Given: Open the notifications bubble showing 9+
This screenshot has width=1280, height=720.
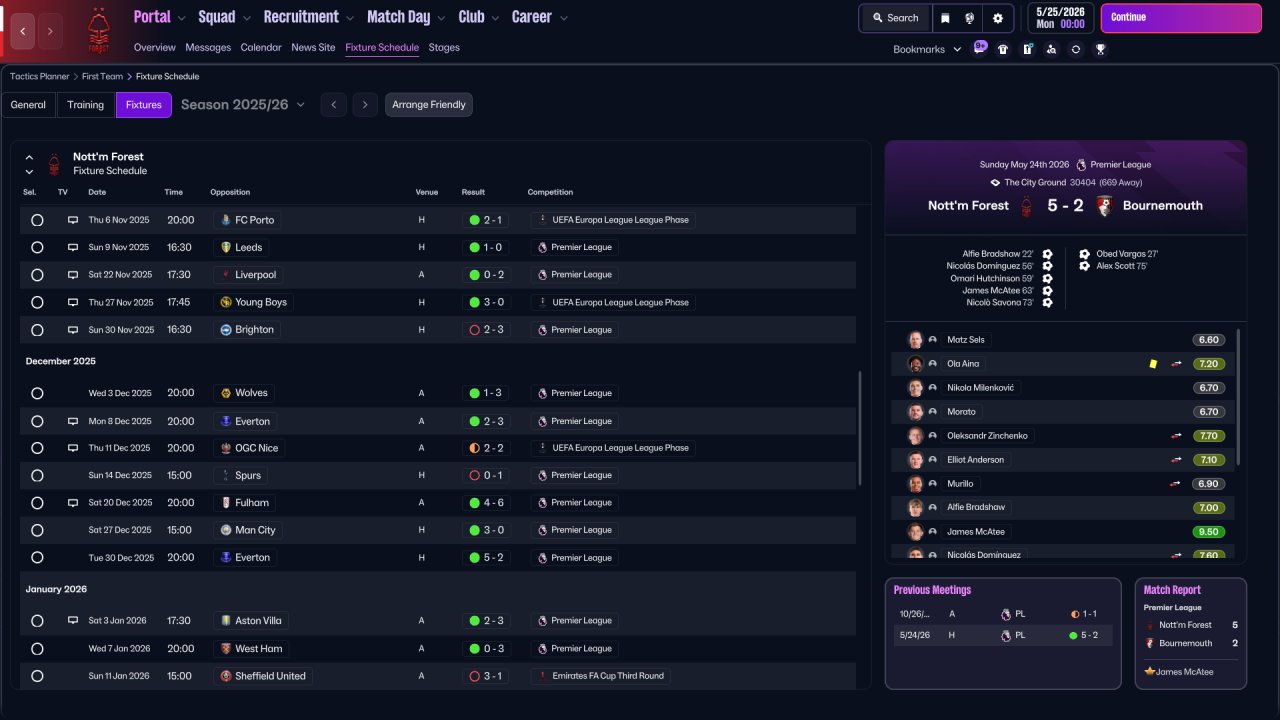Looking at the screenshot, I should pos(980,48).
